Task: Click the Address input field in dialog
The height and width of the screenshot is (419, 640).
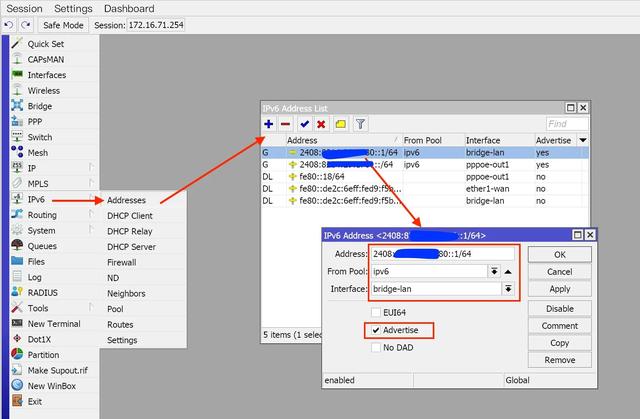Action: pos(443,254)
